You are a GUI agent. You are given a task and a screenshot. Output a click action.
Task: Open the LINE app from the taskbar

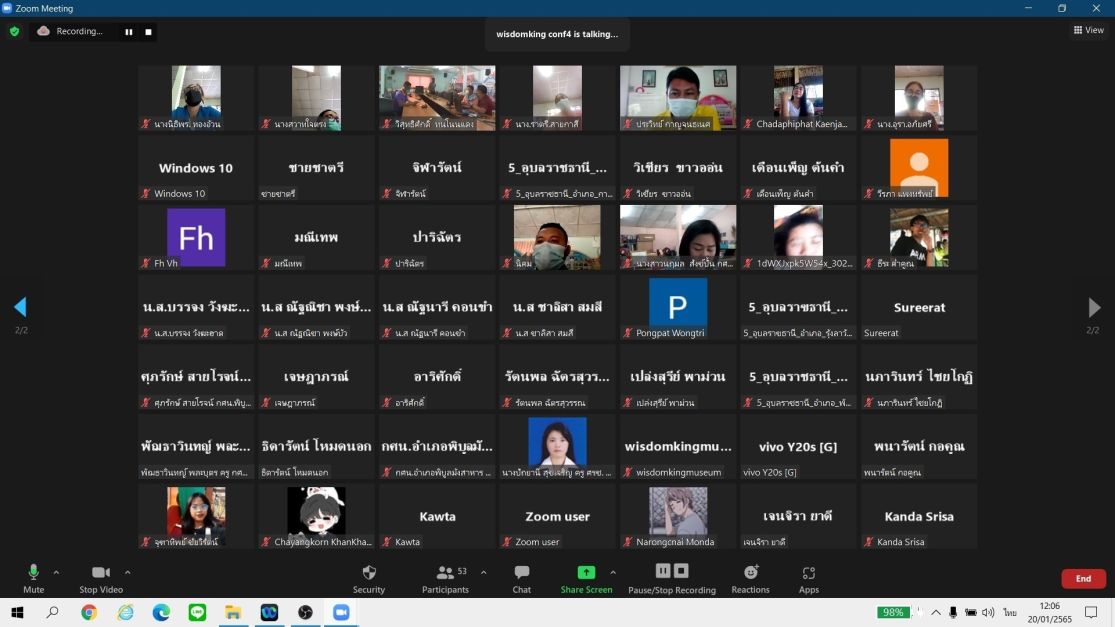[197, 612]
